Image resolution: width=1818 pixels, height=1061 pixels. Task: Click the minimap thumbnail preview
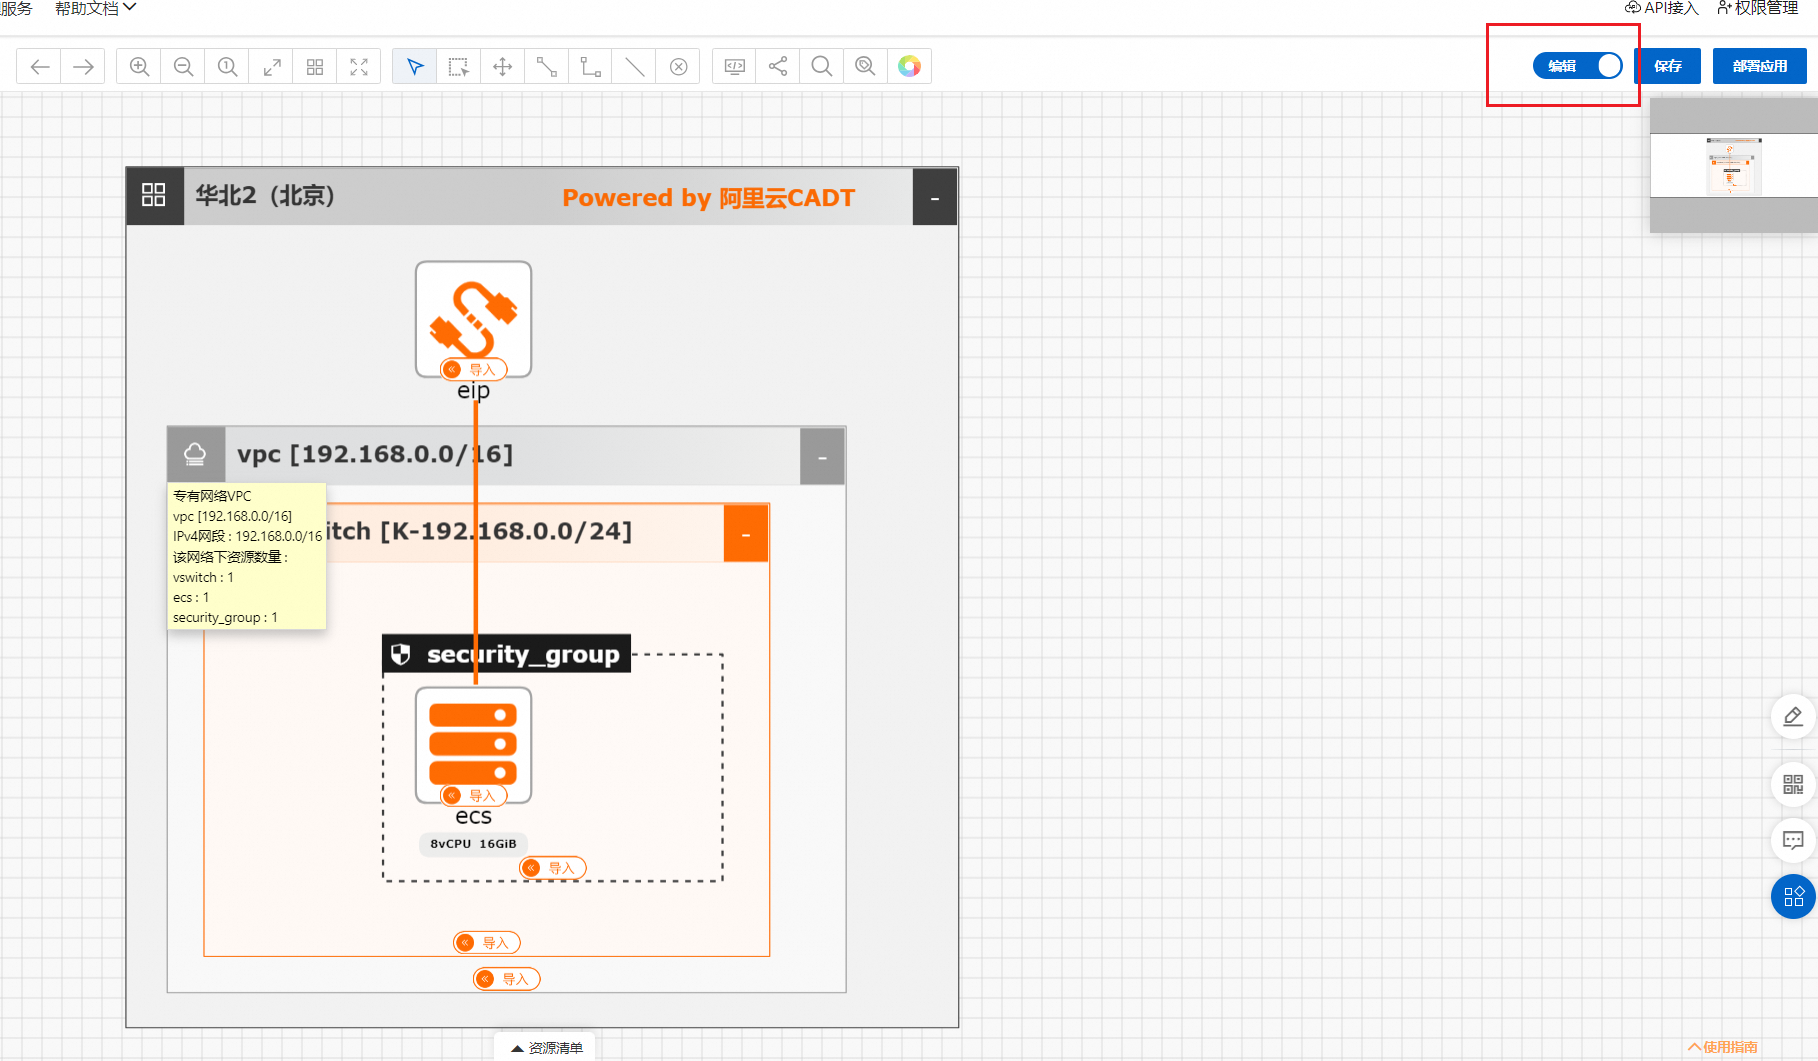coord(1734,166)
